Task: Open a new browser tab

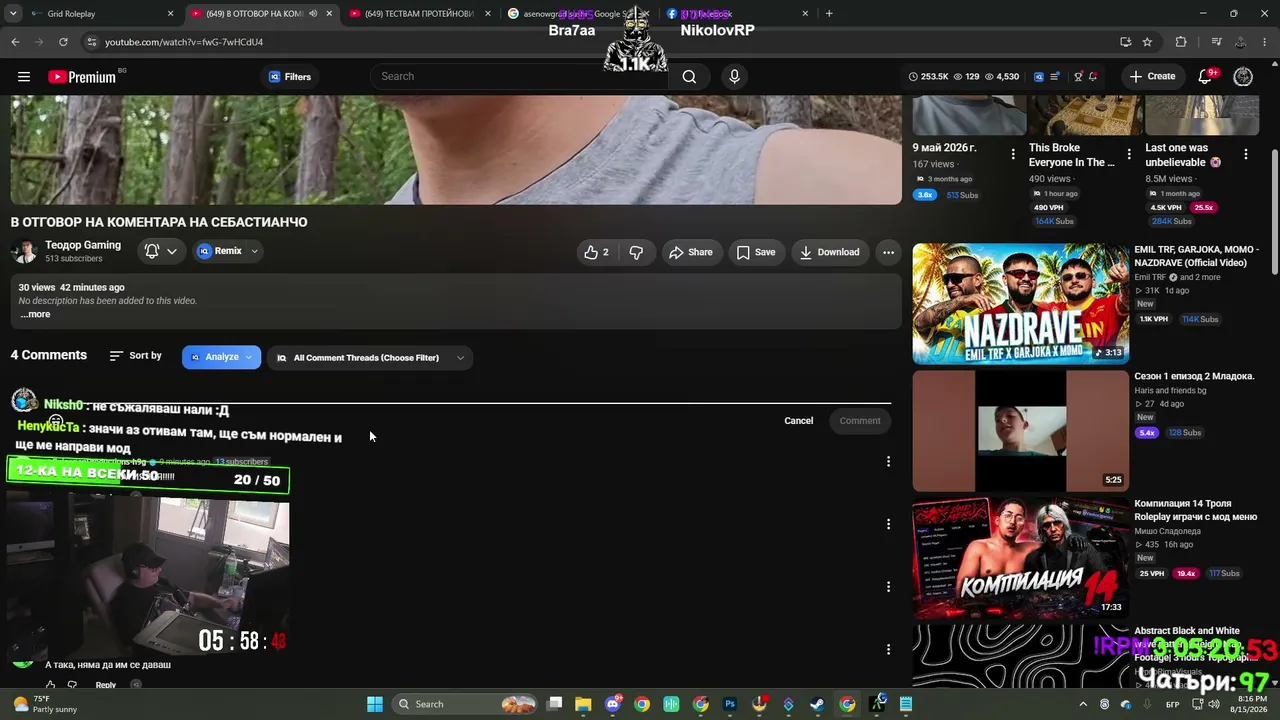Action: [x=829, y=14]
